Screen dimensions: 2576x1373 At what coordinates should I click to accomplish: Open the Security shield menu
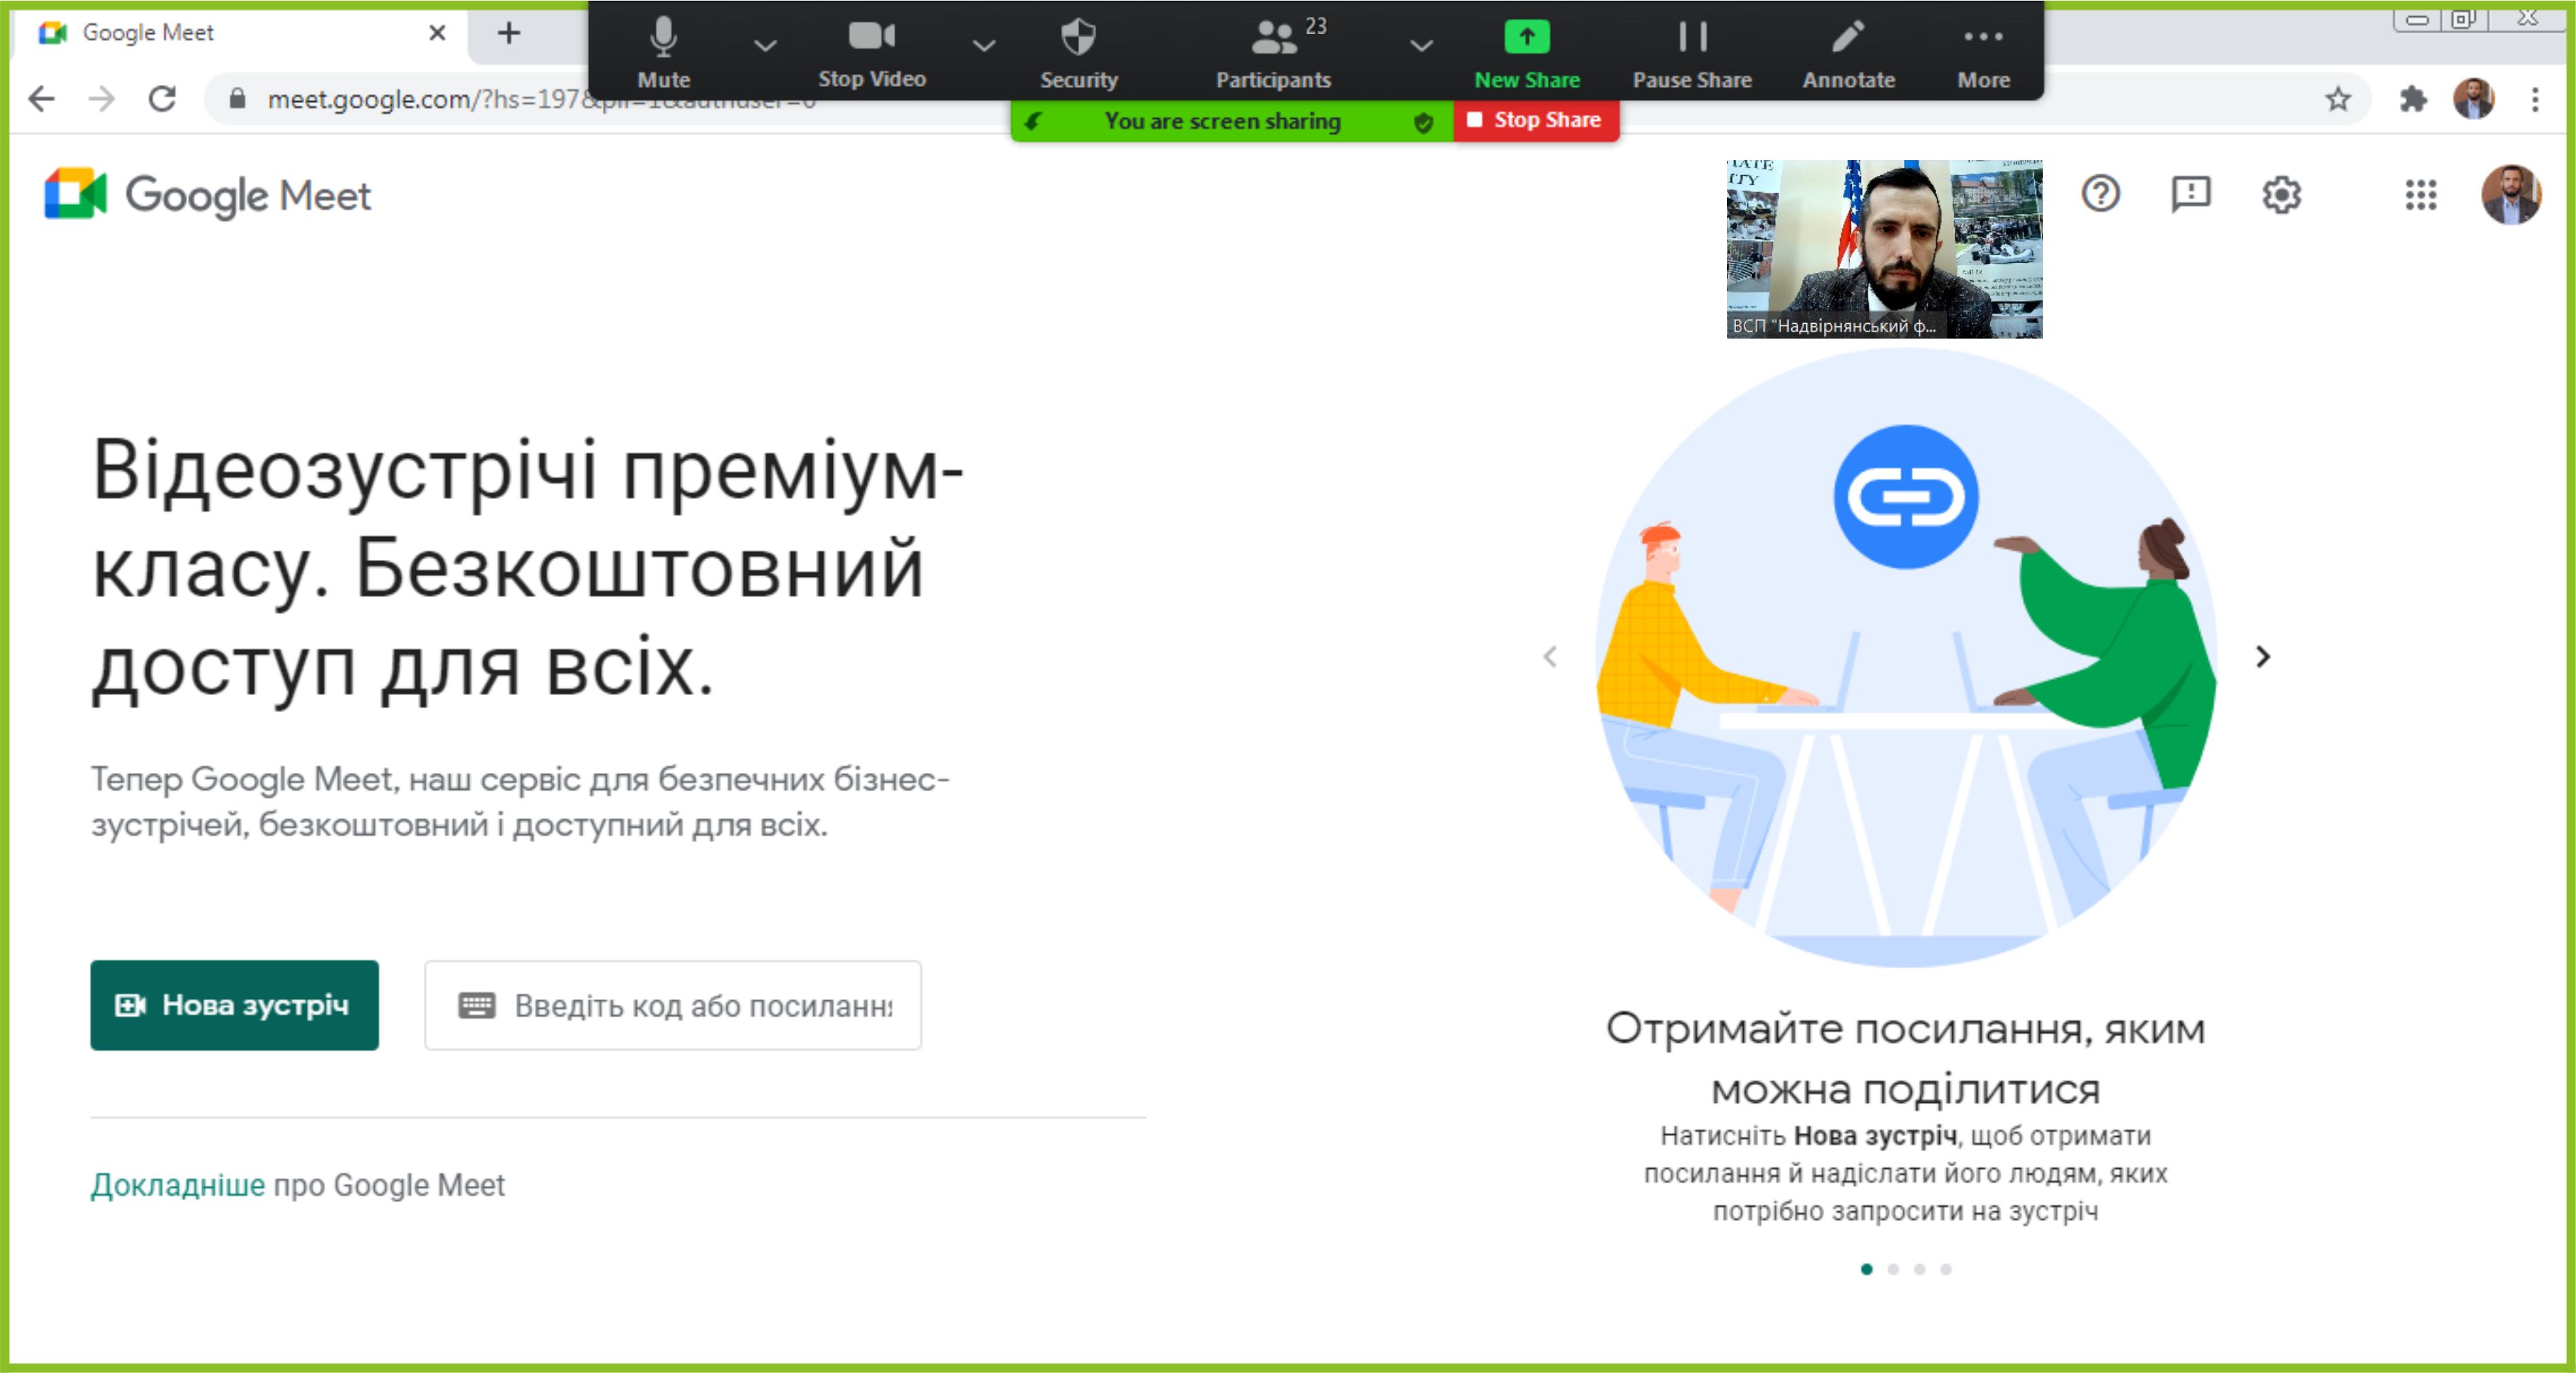pyautogui.click(x=1078, y=54)
